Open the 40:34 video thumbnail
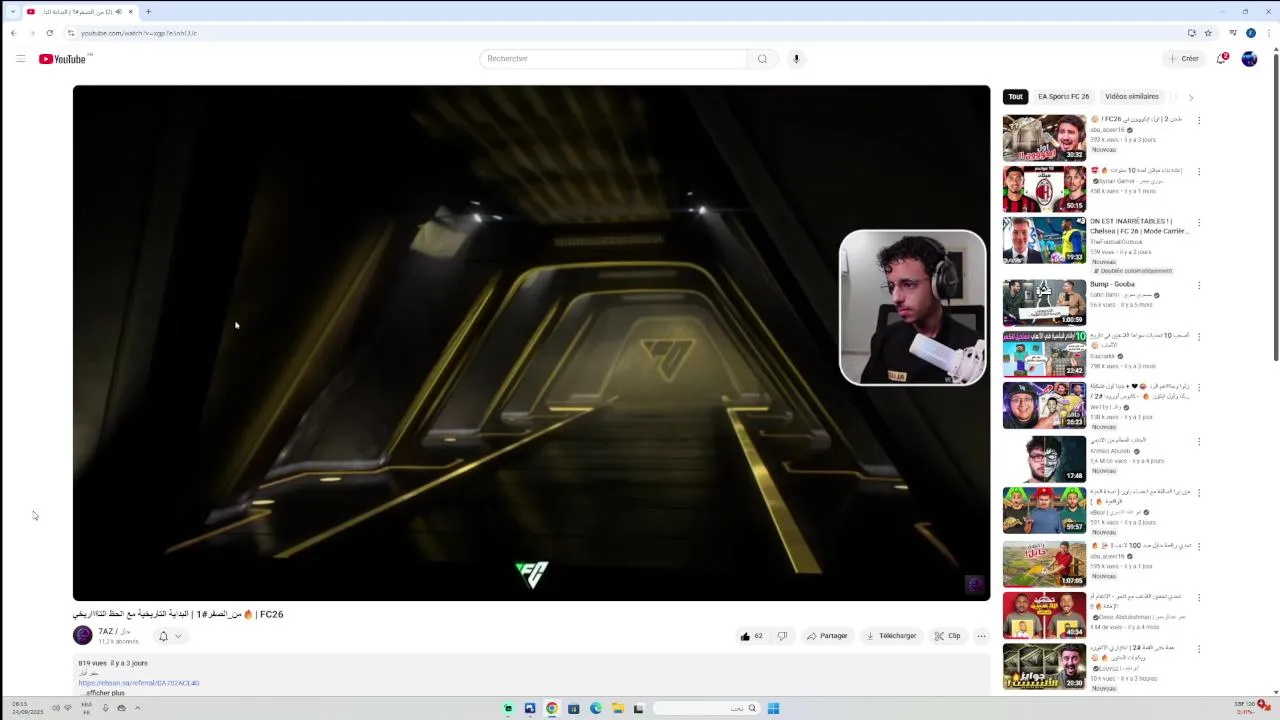1280x720 pixels. [x=1044, y=616]
